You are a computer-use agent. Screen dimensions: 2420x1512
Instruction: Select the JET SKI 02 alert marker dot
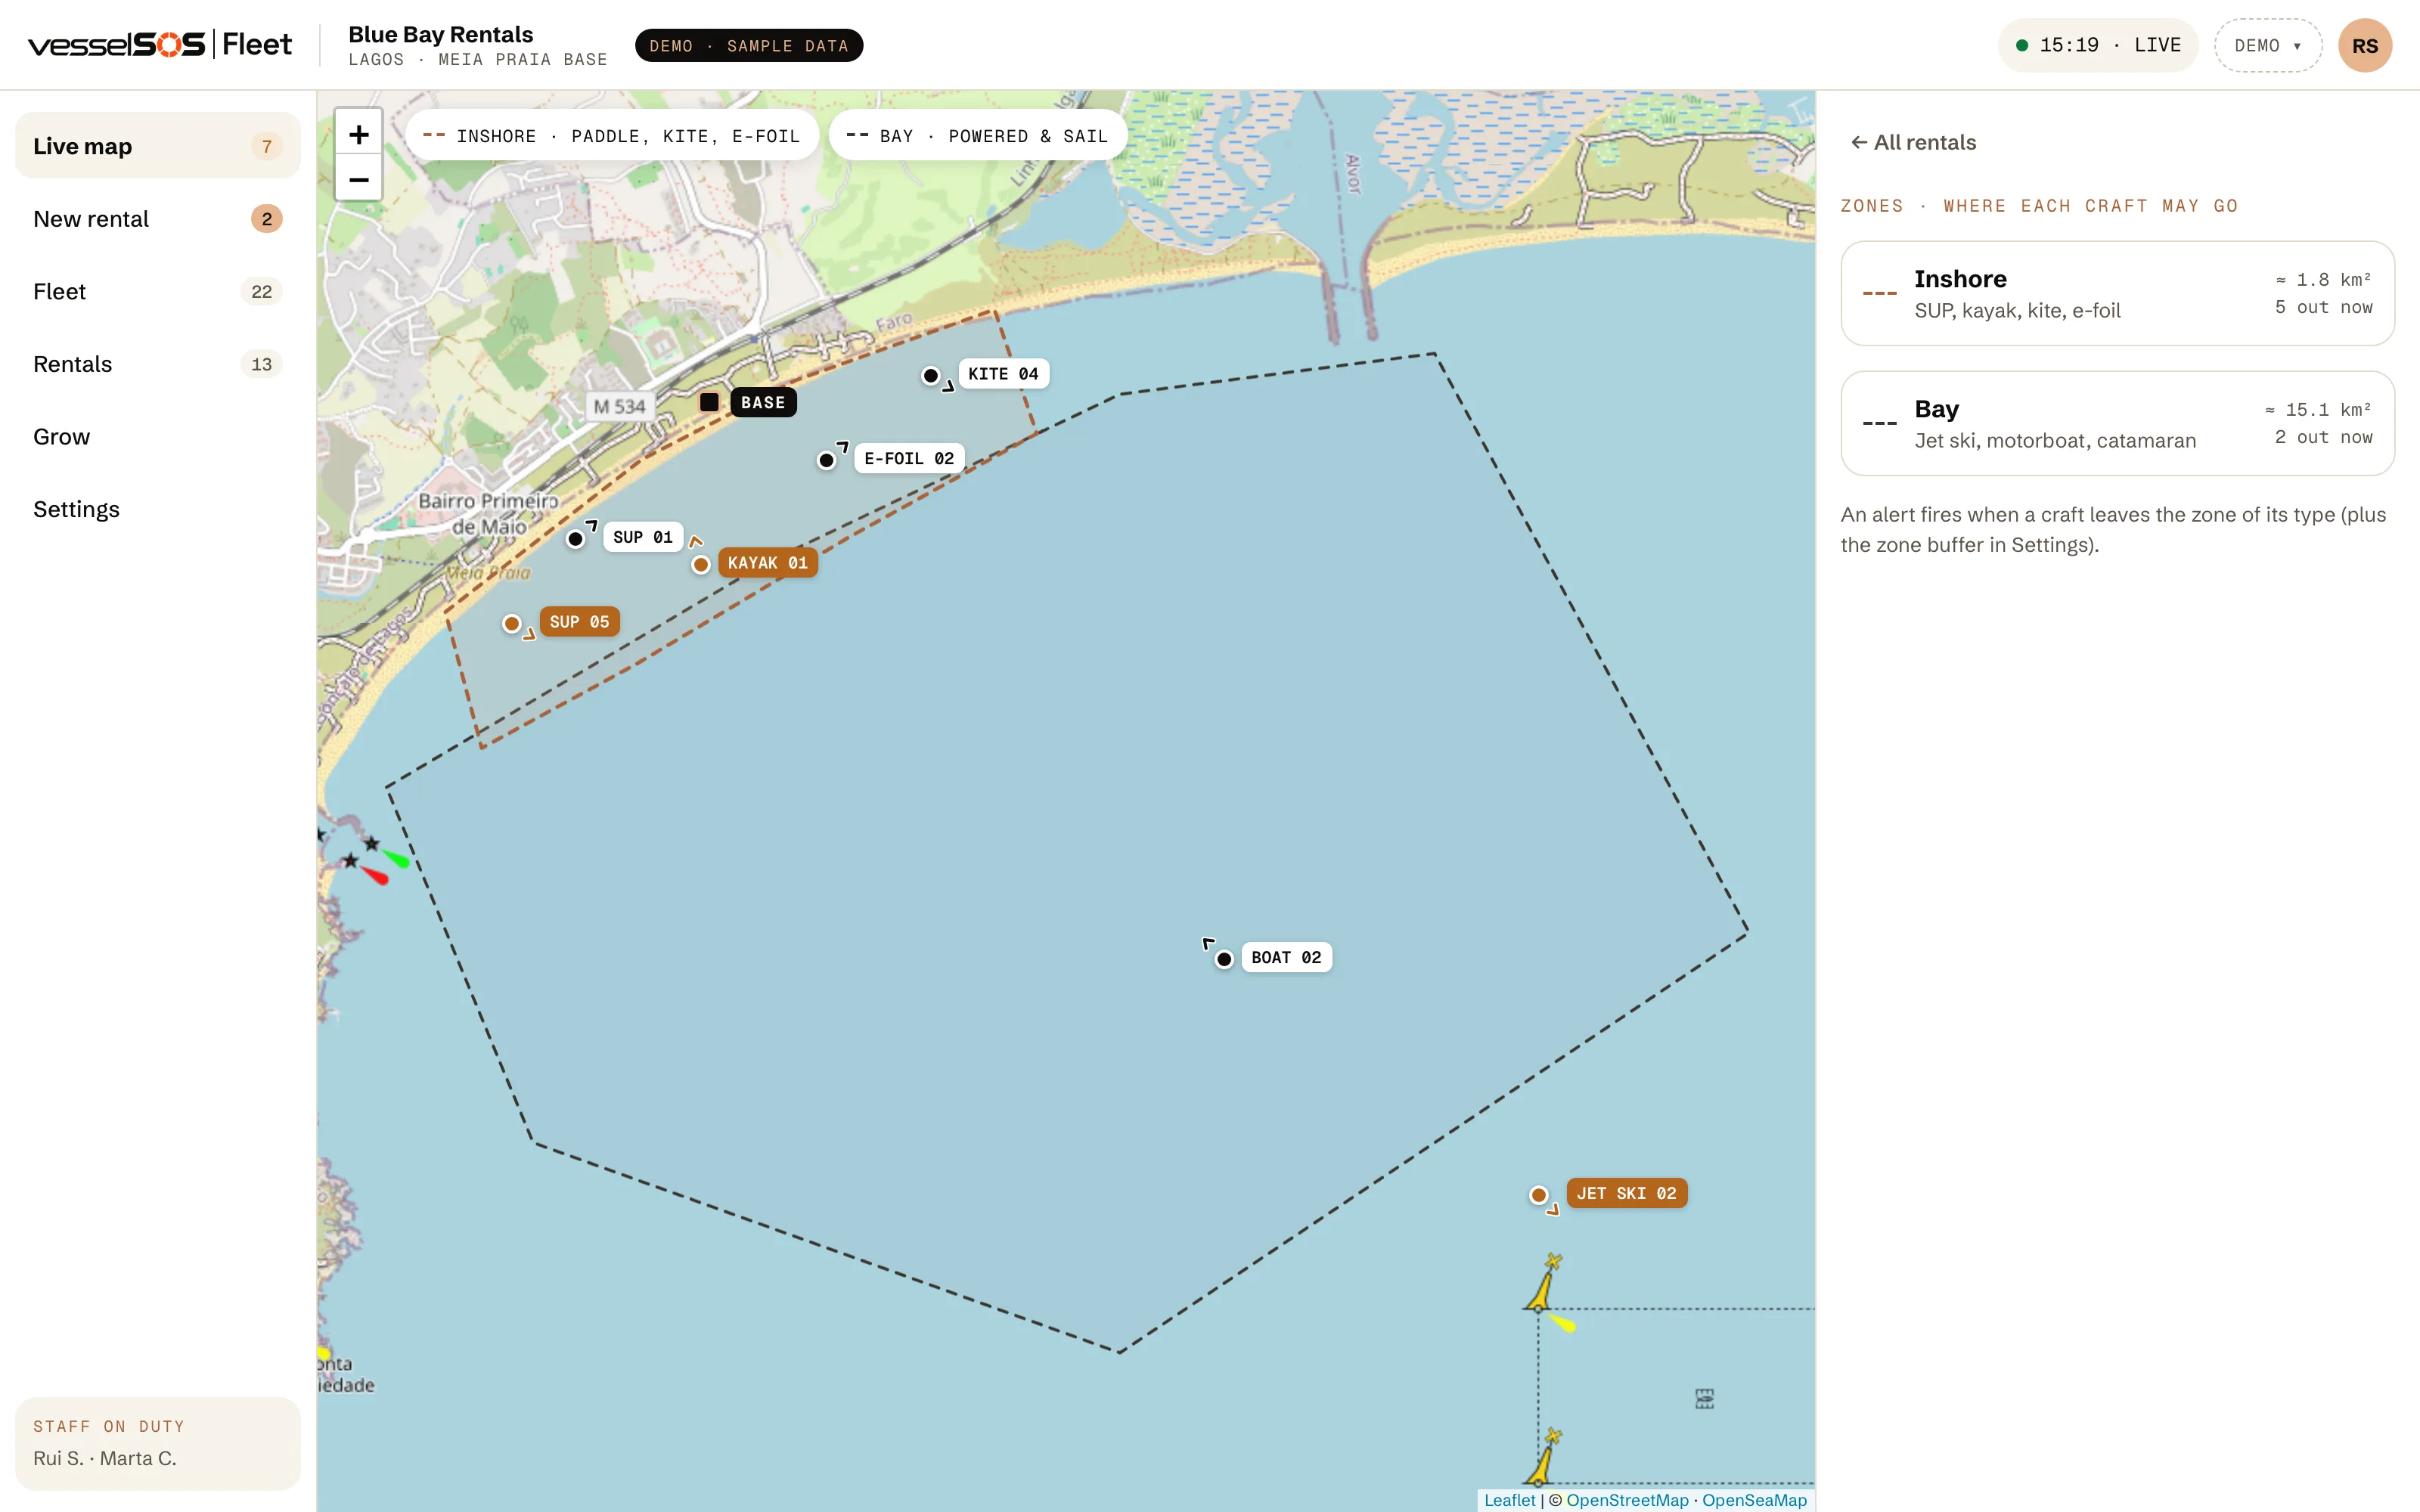[x=1539, y=1195]
